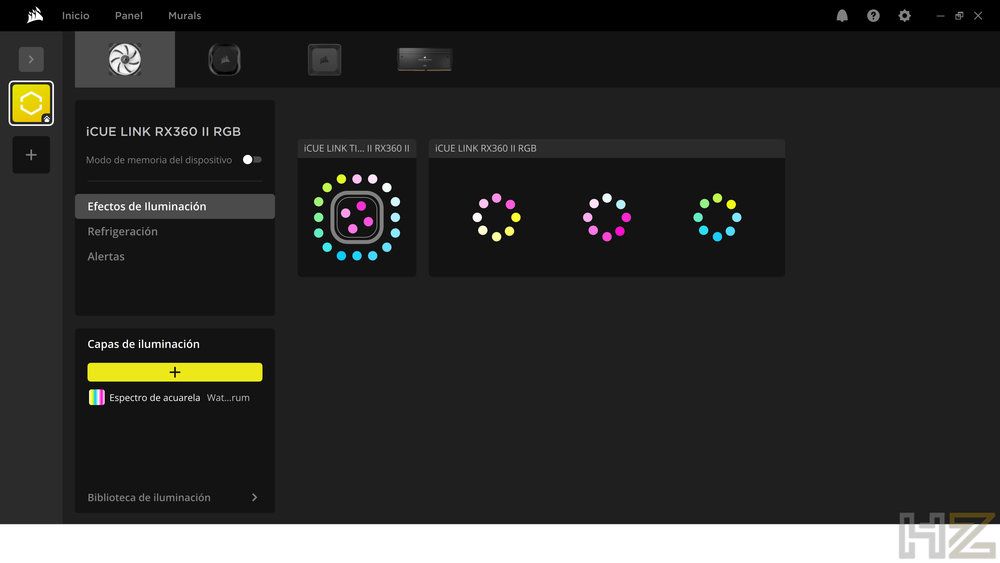Open the Murals menu
The width and height of the screenshot is (1000, 563).
(184, 15)
